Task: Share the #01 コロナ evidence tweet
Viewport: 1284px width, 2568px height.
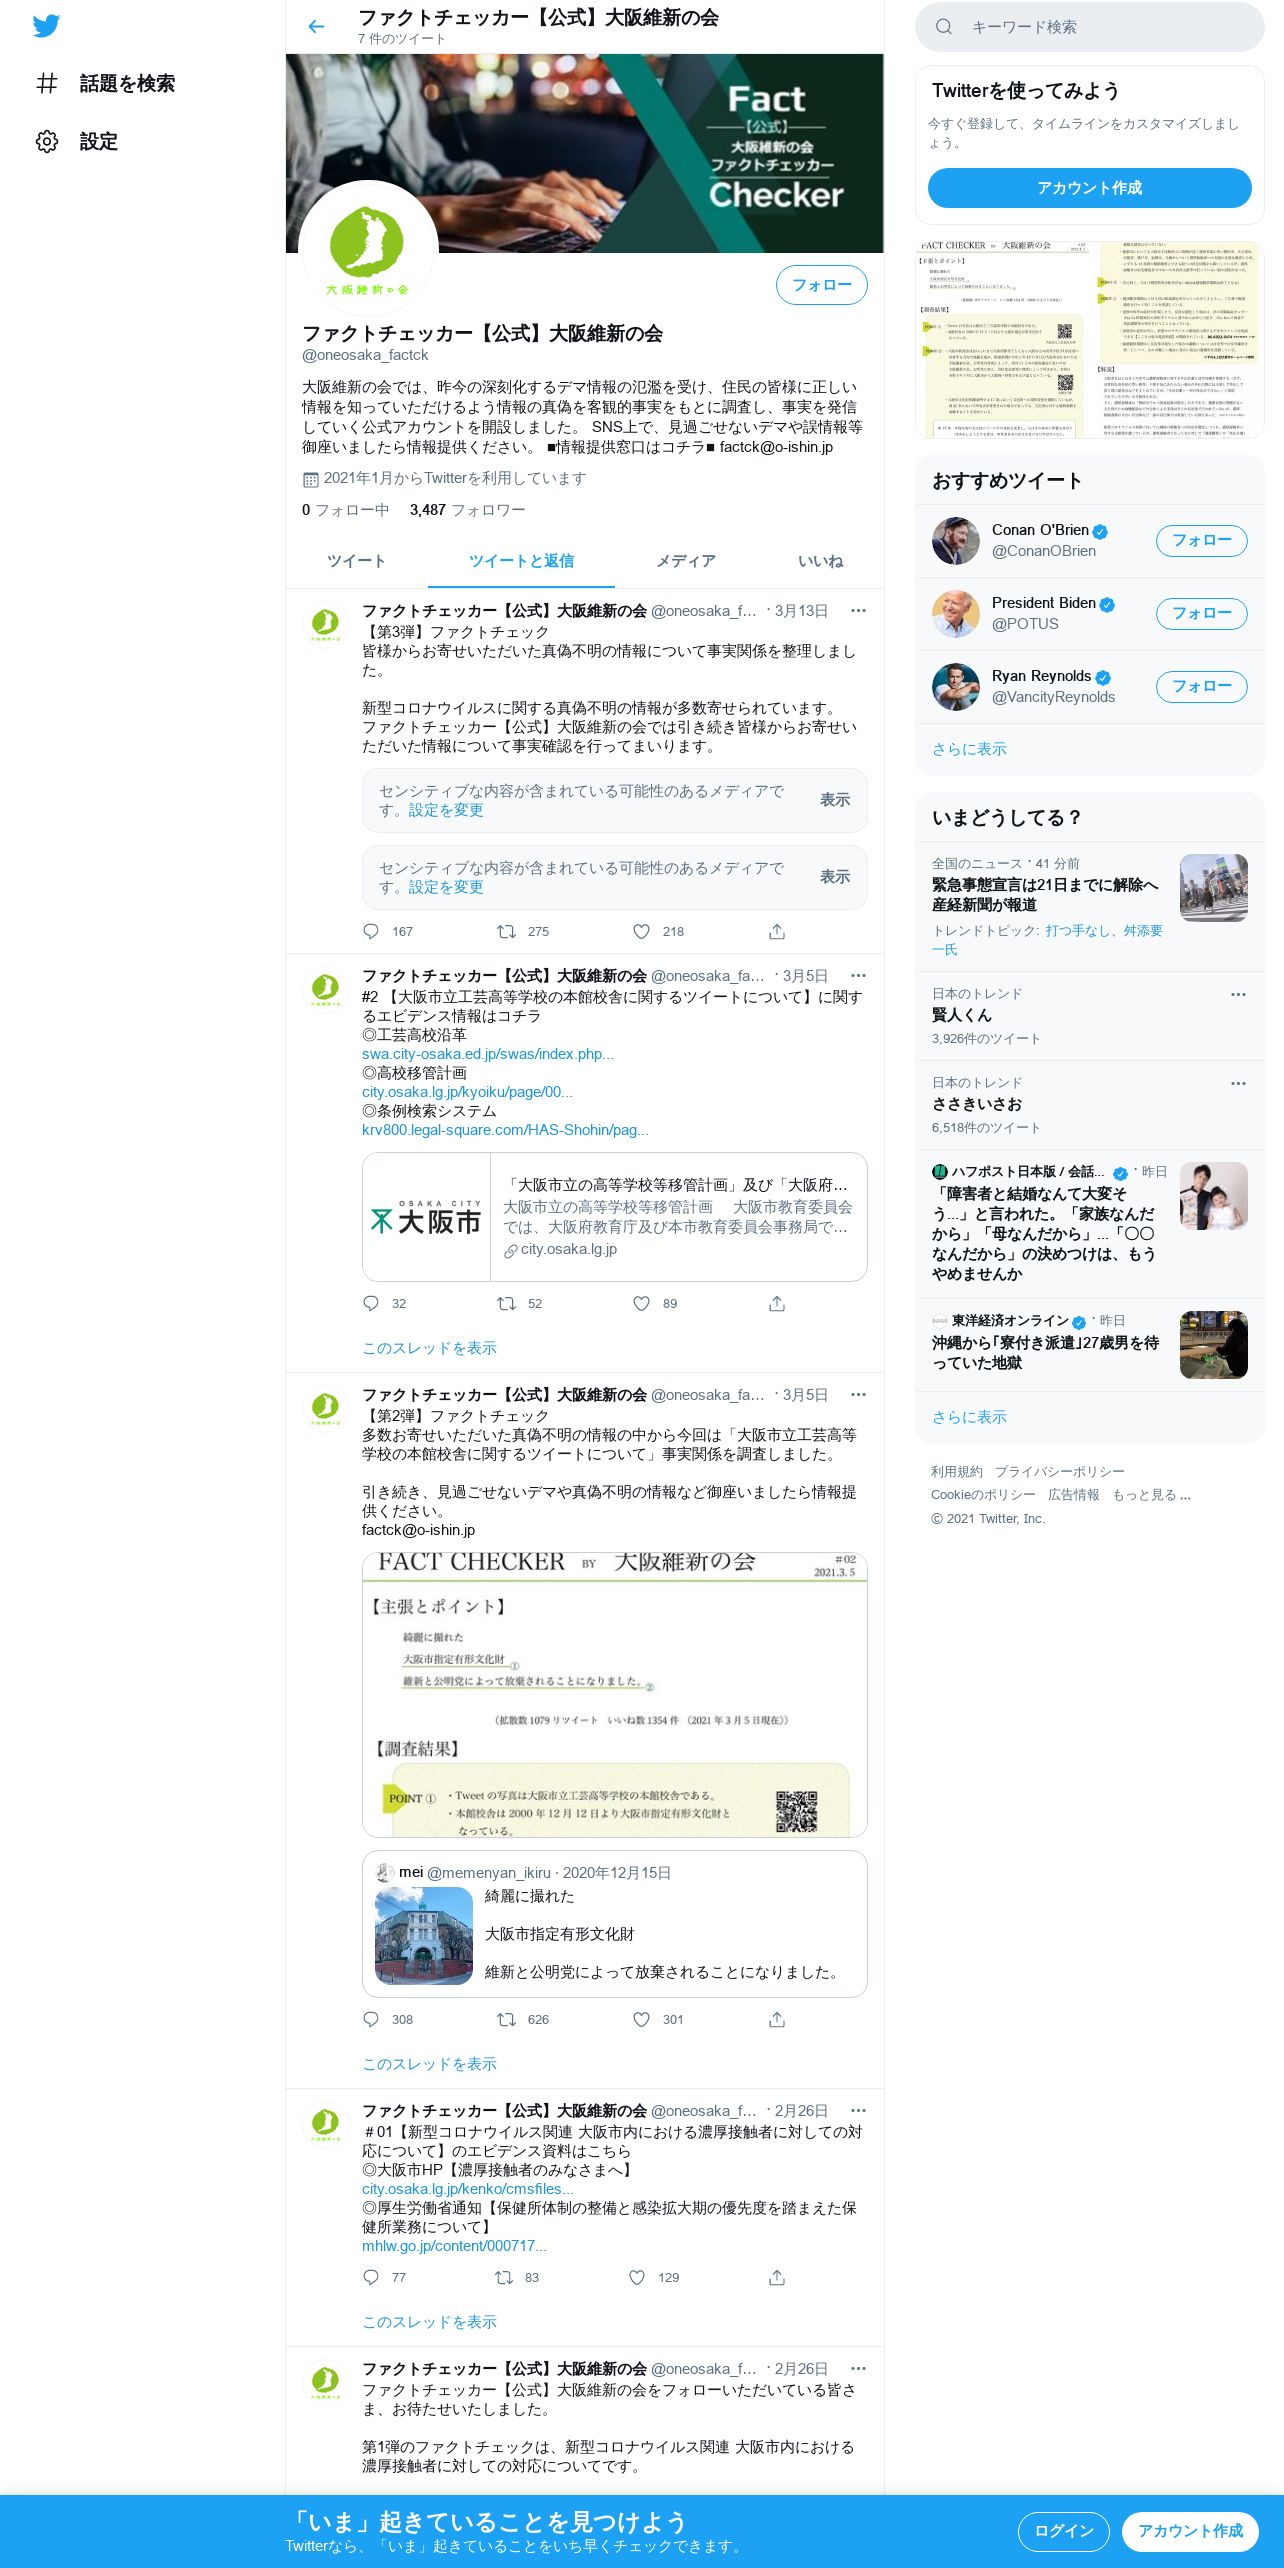Action: [x=777, y=2278]
